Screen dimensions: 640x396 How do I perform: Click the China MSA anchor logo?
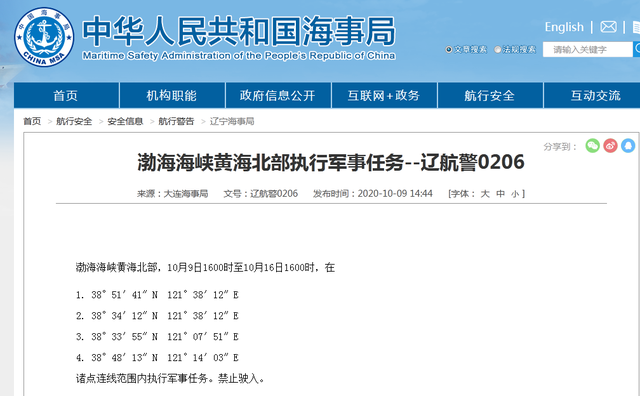click(44, 37)
